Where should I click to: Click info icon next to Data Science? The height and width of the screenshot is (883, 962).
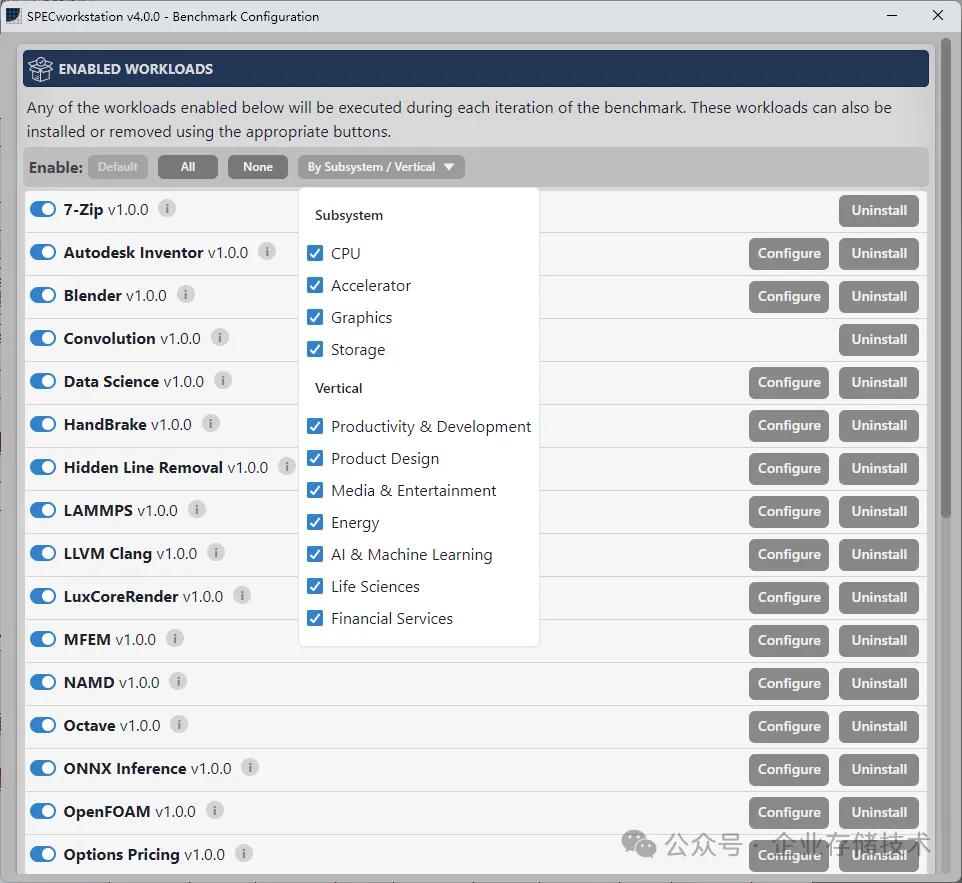[x=223, y=381]
